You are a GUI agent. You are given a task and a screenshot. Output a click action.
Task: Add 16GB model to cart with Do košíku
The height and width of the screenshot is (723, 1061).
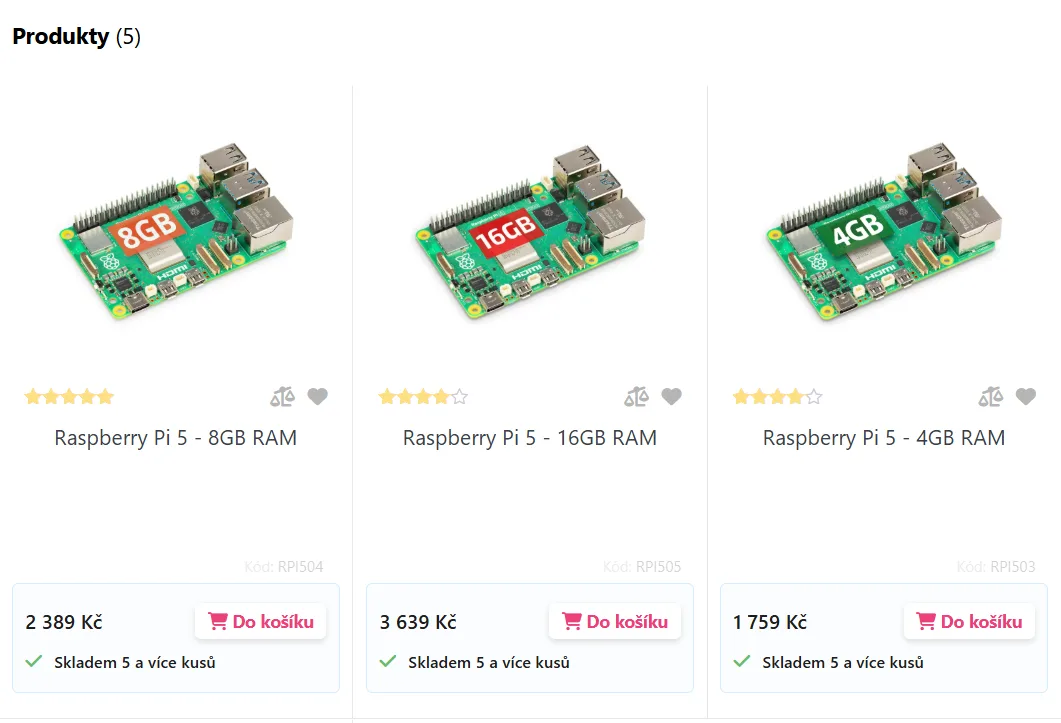click(x=615, y=621)
